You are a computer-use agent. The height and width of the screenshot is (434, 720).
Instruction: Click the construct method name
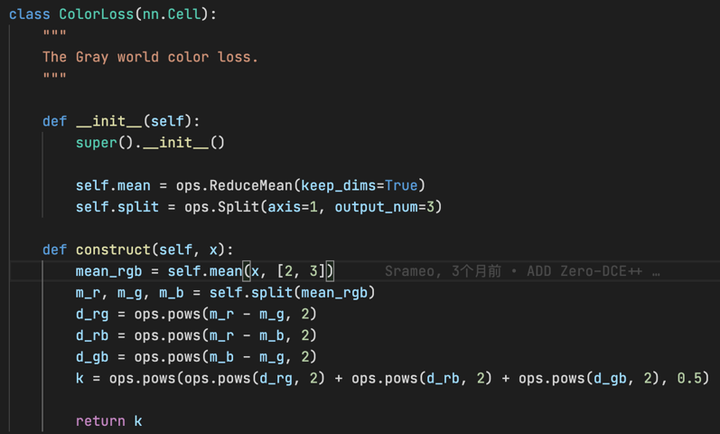113,250
